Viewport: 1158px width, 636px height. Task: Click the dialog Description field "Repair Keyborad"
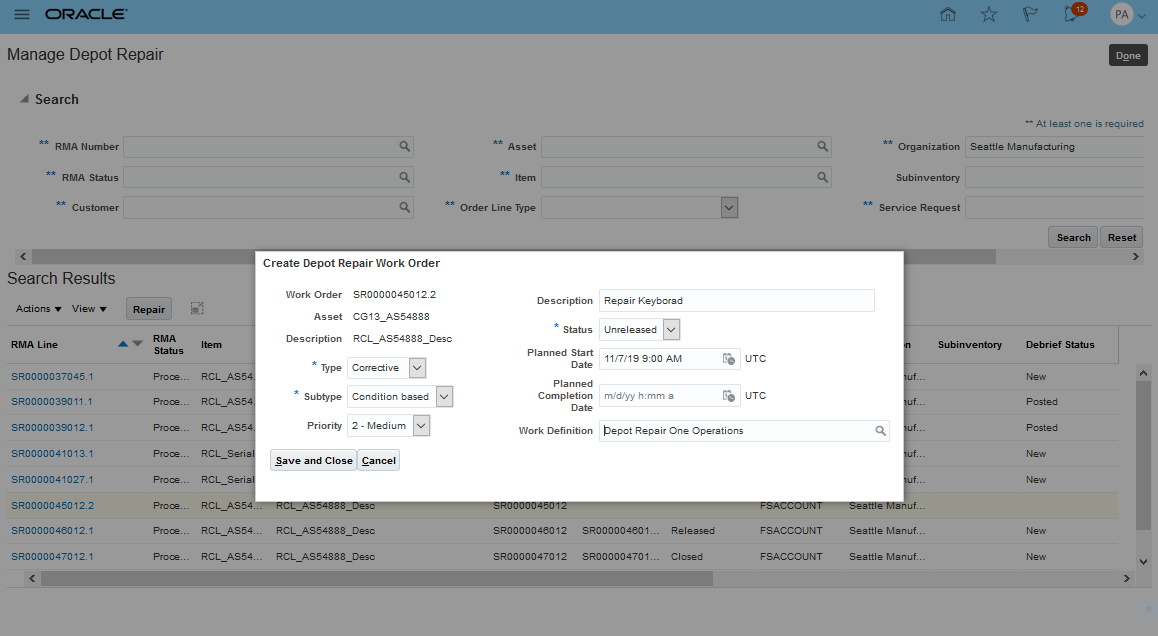[736, 301]
